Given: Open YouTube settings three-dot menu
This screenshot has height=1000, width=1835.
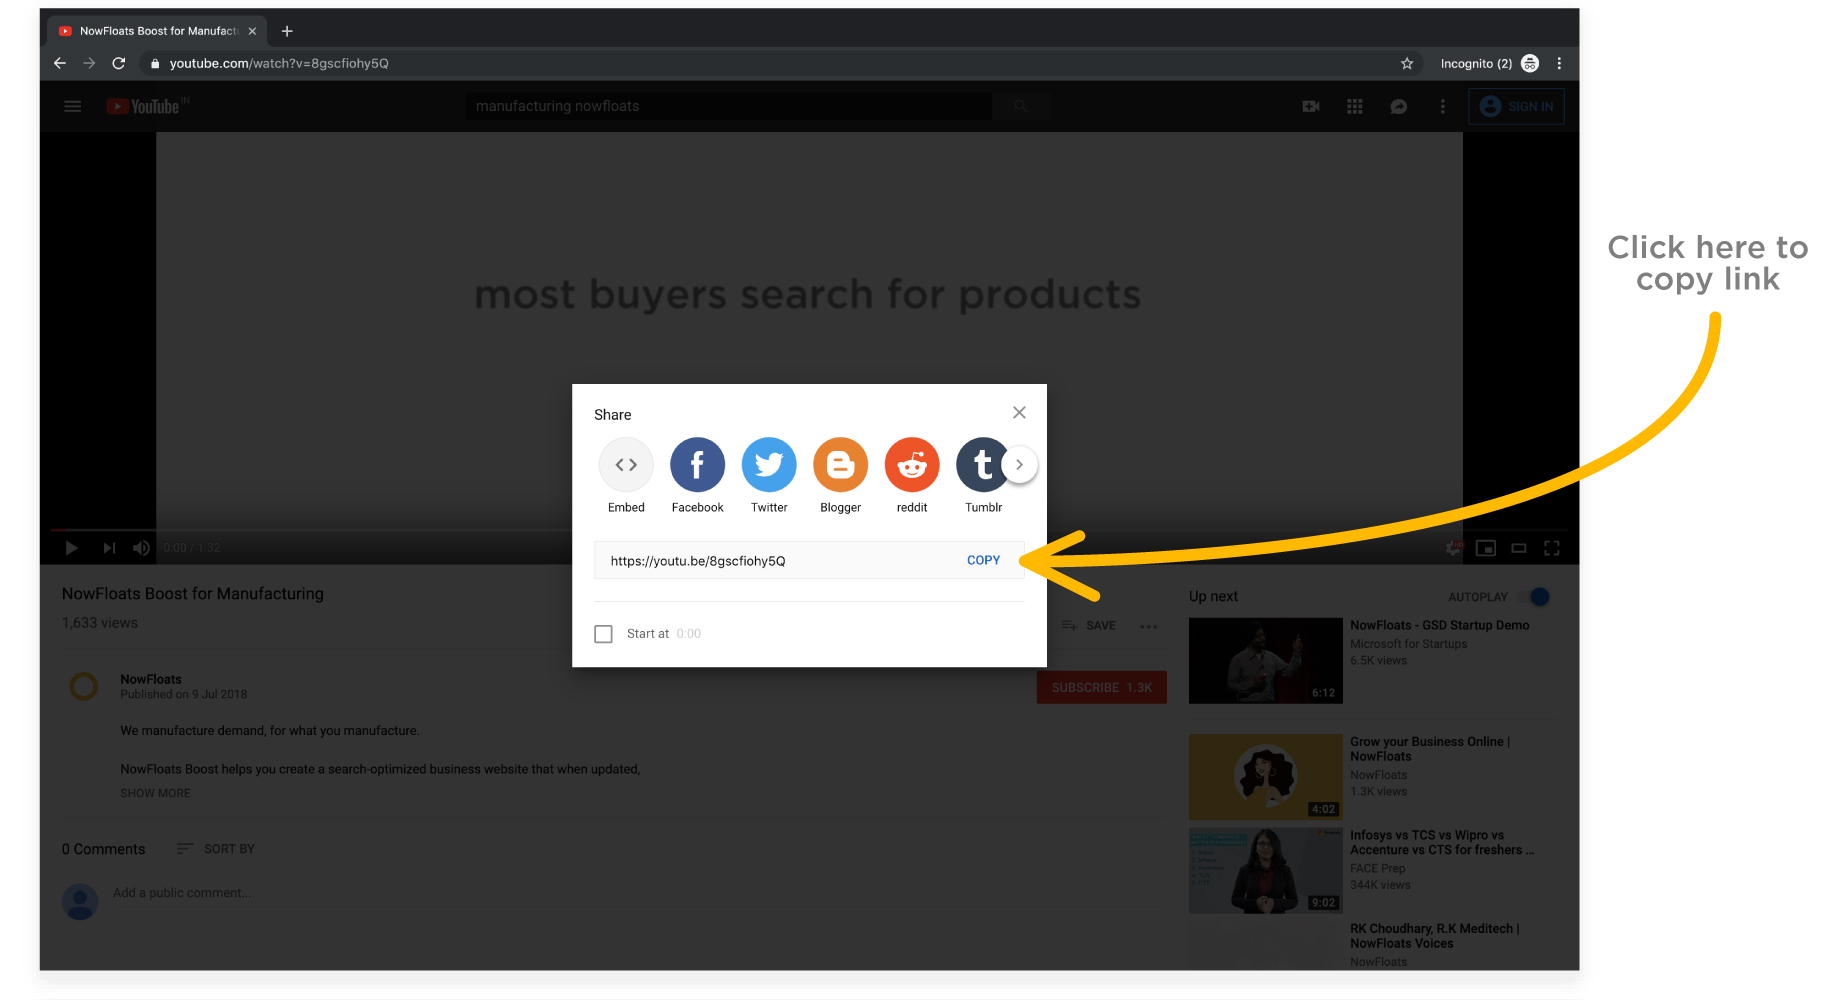Looking at the screenshot, I should 1442,106.
